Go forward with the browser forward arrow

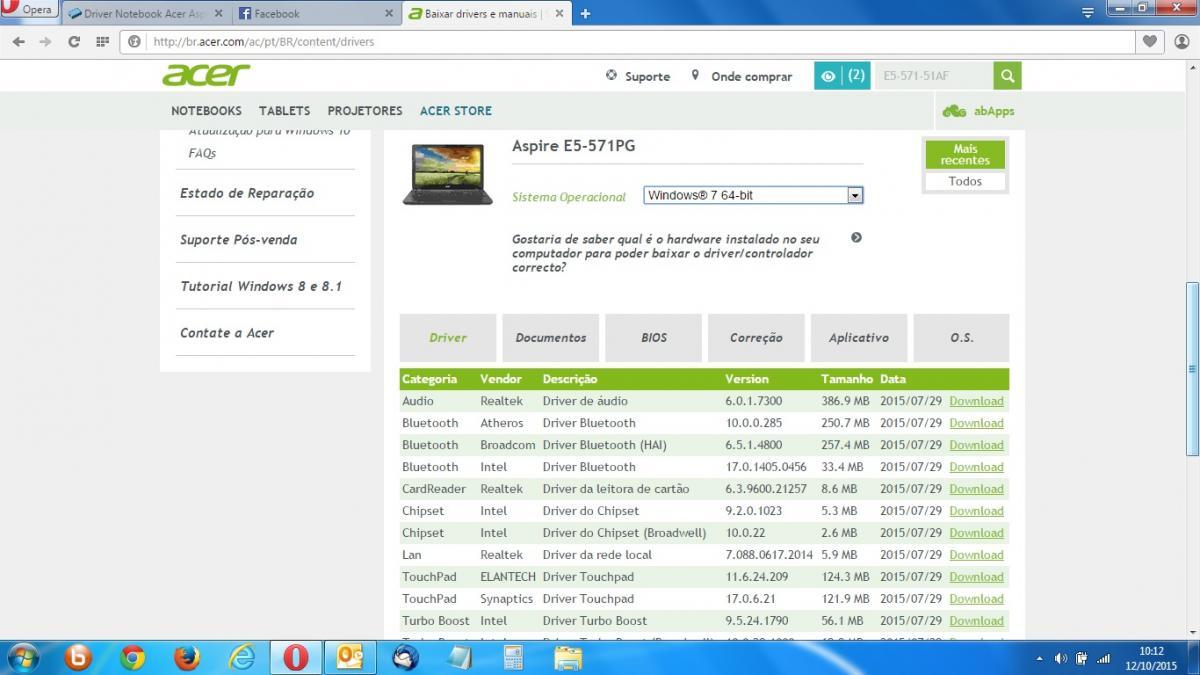click(45, 41)
